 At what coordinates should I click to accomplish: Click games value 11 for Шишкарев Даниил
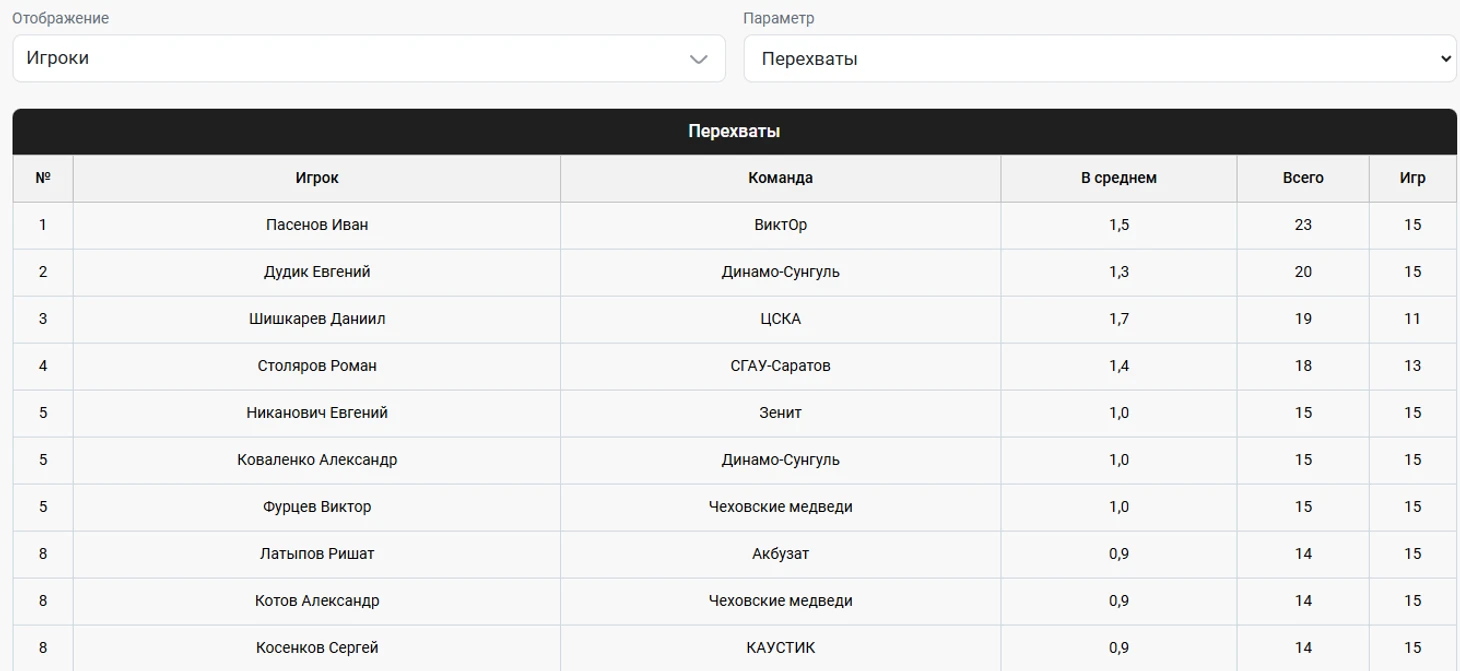coord(1413,319)
